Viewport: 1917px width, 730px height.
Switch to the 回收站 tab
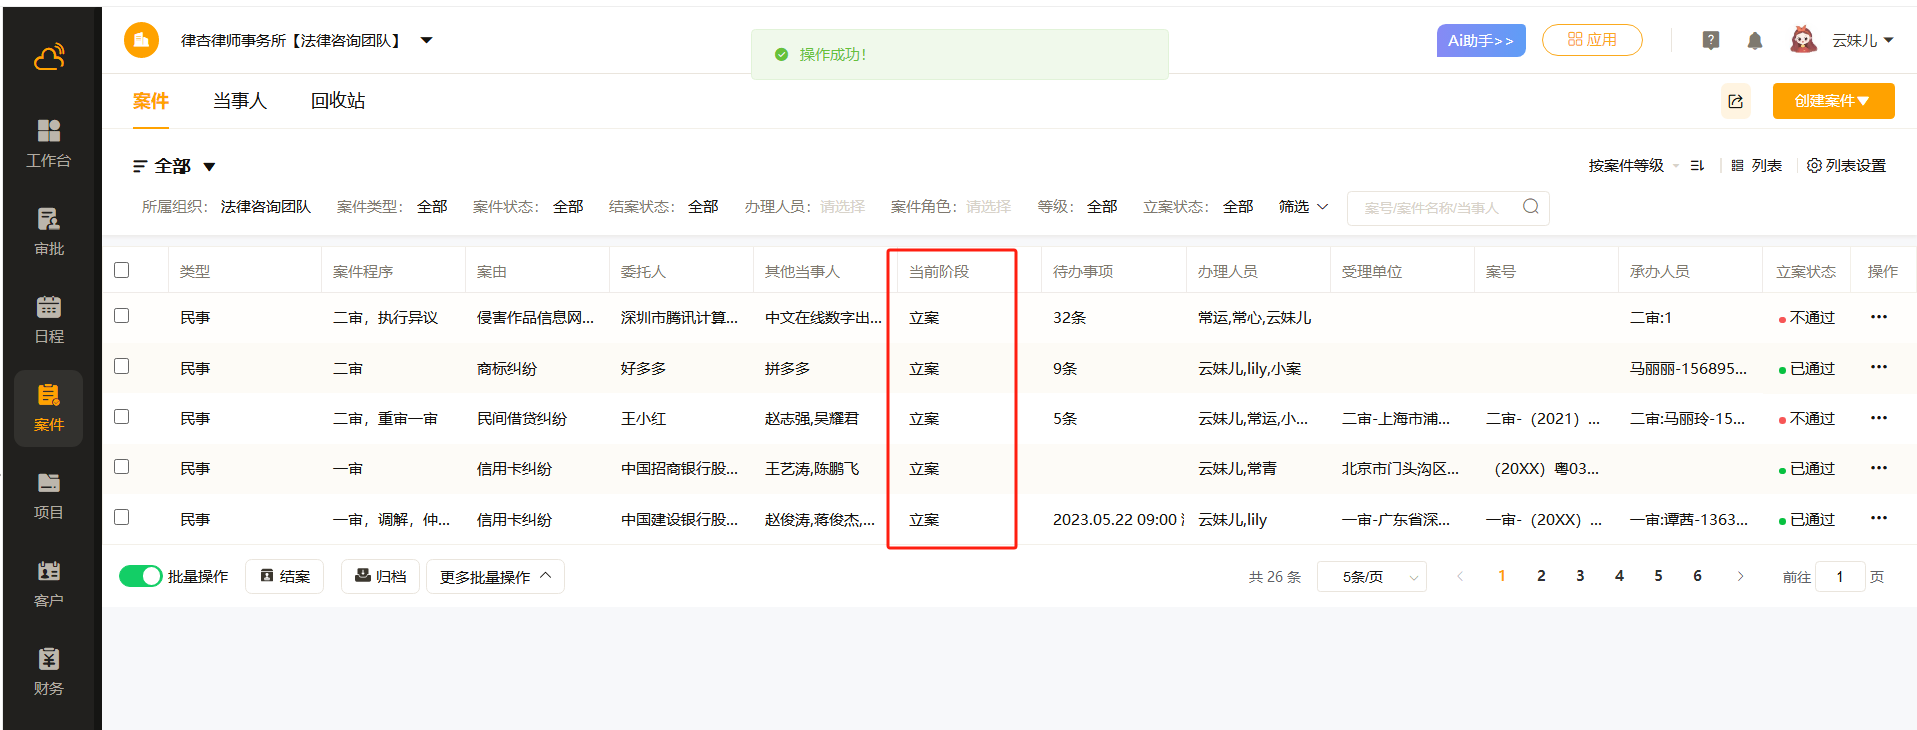(x=338, y=101)
